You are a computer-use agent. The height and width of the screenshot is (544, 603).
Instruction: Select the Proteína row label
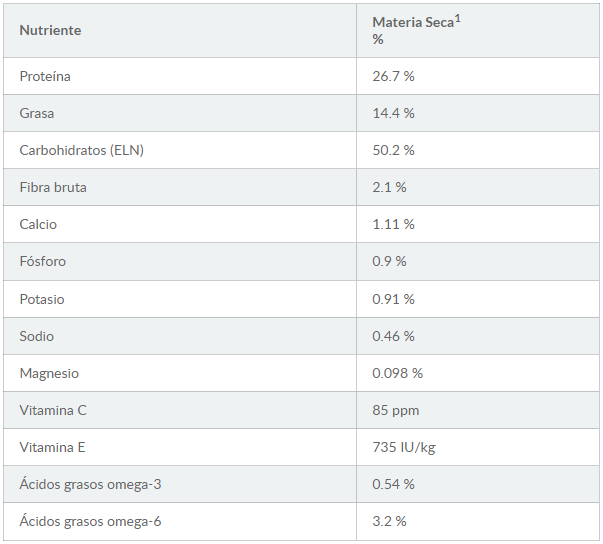tap(45, 76)
